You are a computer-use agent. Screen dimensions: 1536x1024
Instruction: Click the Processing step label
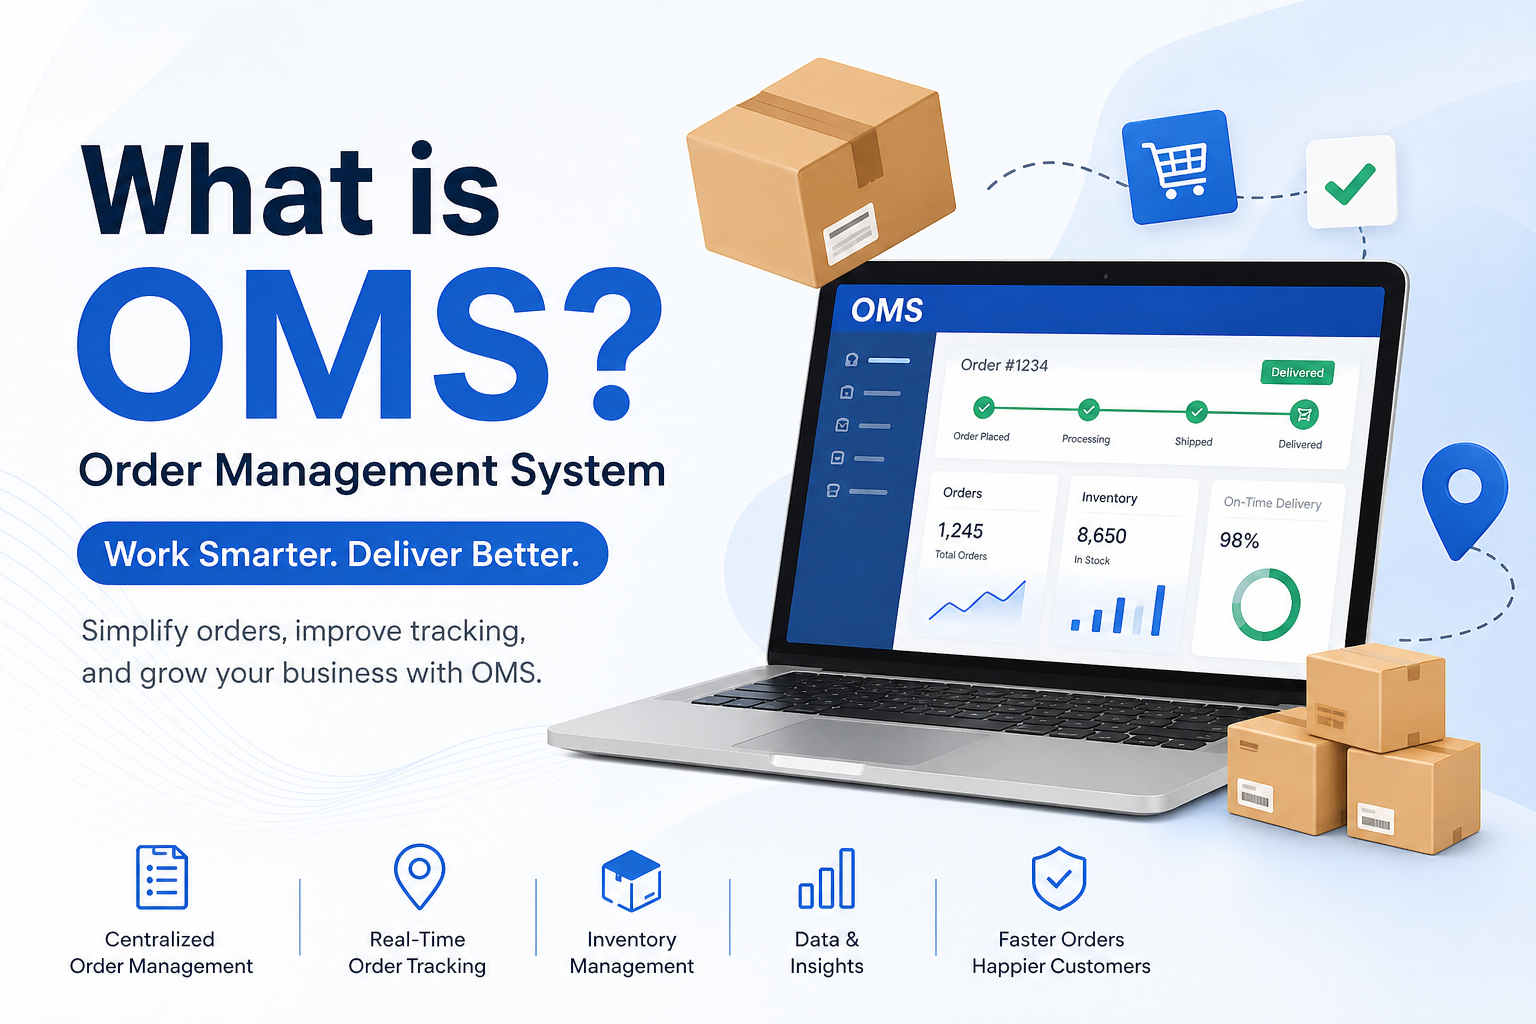pyautogui.click(x=1086, y=439)
